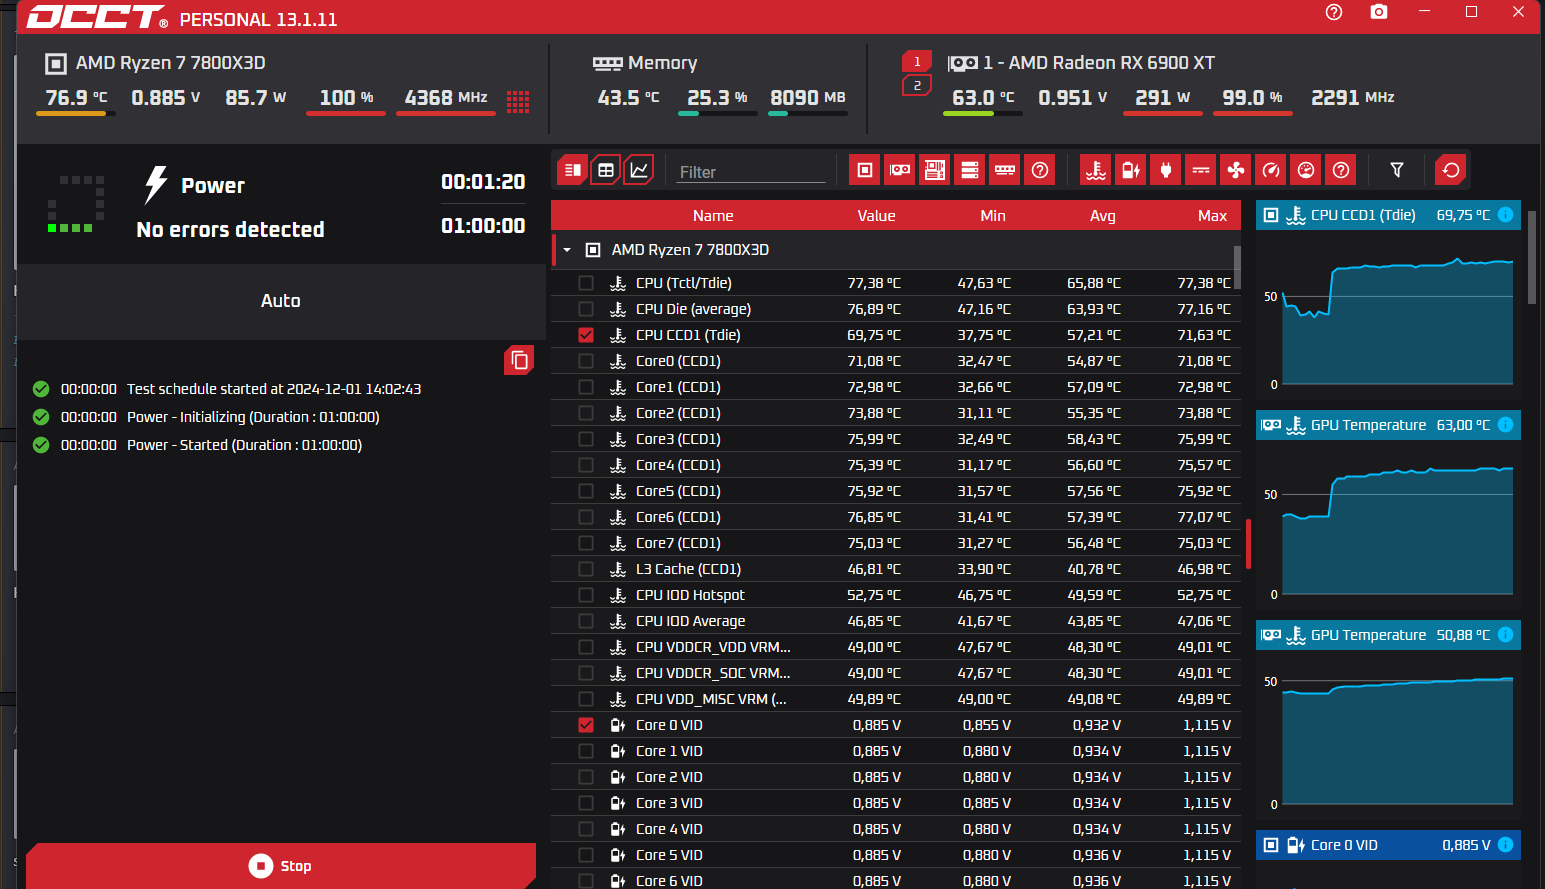Screen dimensions: 1545x889
Task: Open info for GPU Temperature 50,88 °C graph
Action: point(1506,635)
